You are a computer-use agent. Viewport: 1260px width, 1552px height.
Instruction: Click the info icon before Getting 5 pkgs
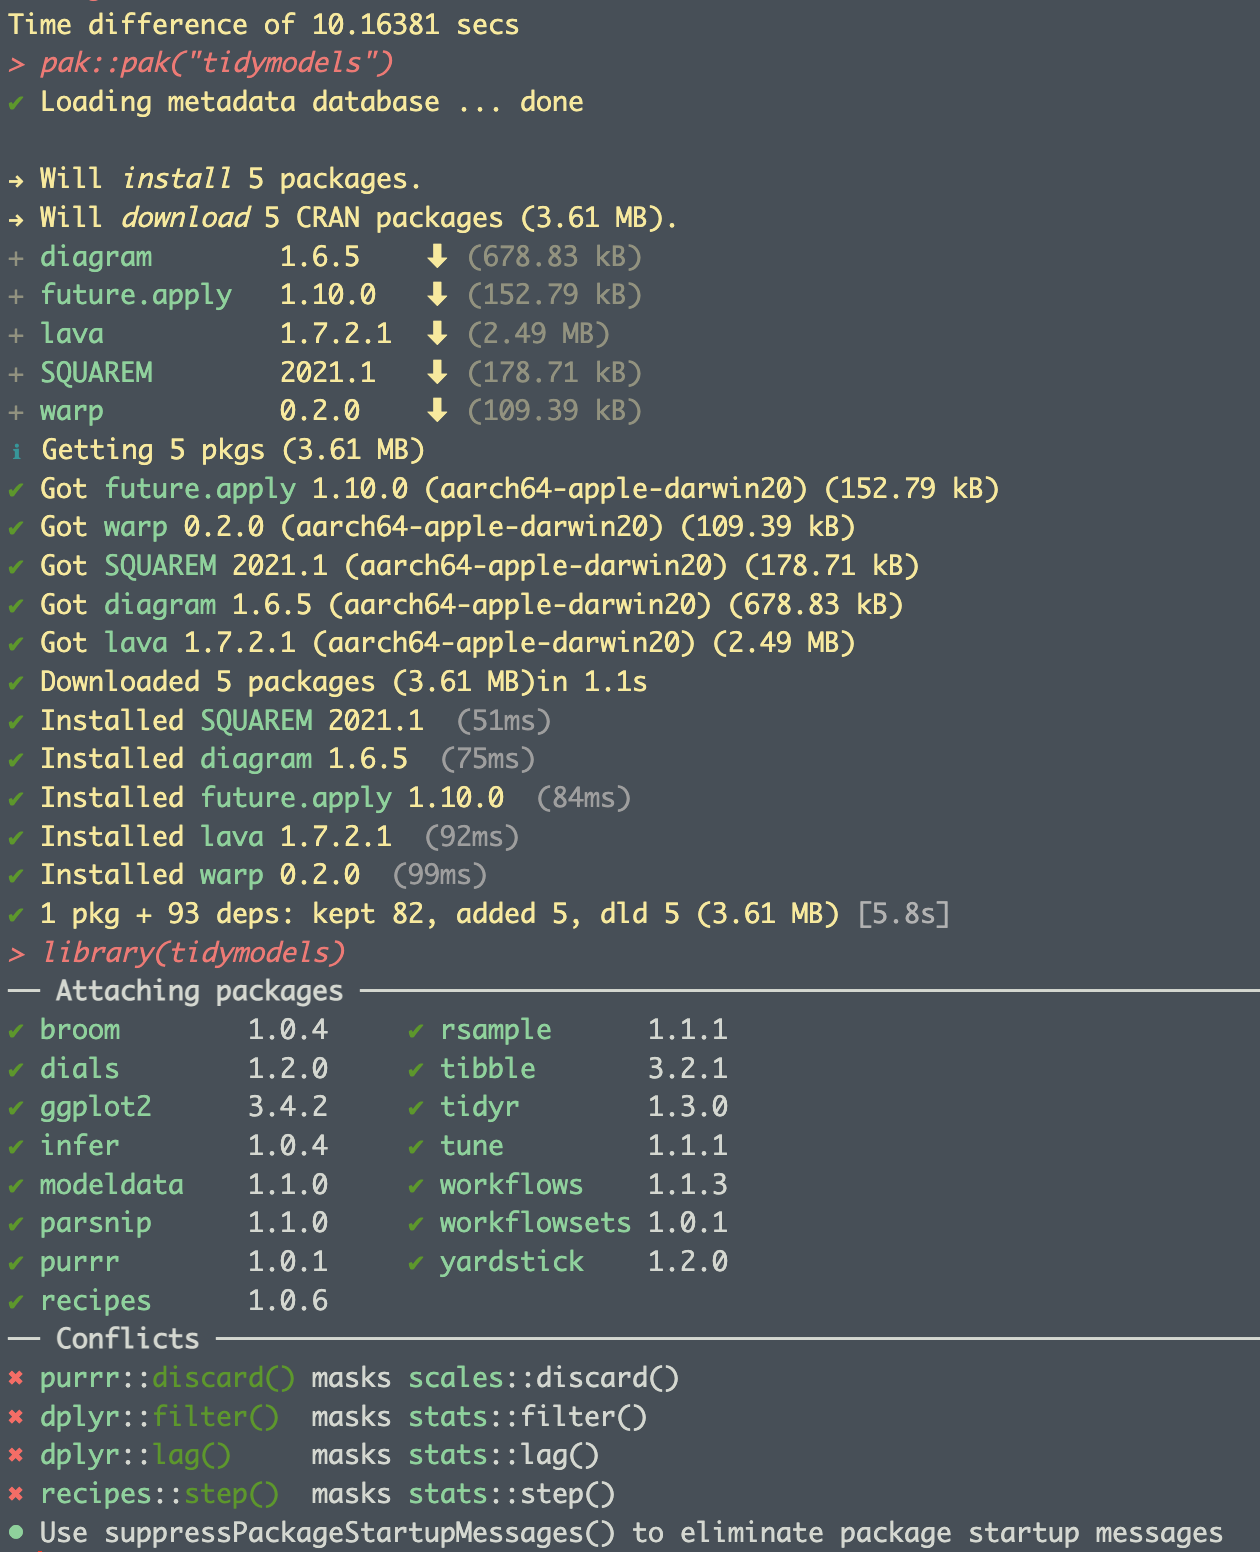pos(15,450)
